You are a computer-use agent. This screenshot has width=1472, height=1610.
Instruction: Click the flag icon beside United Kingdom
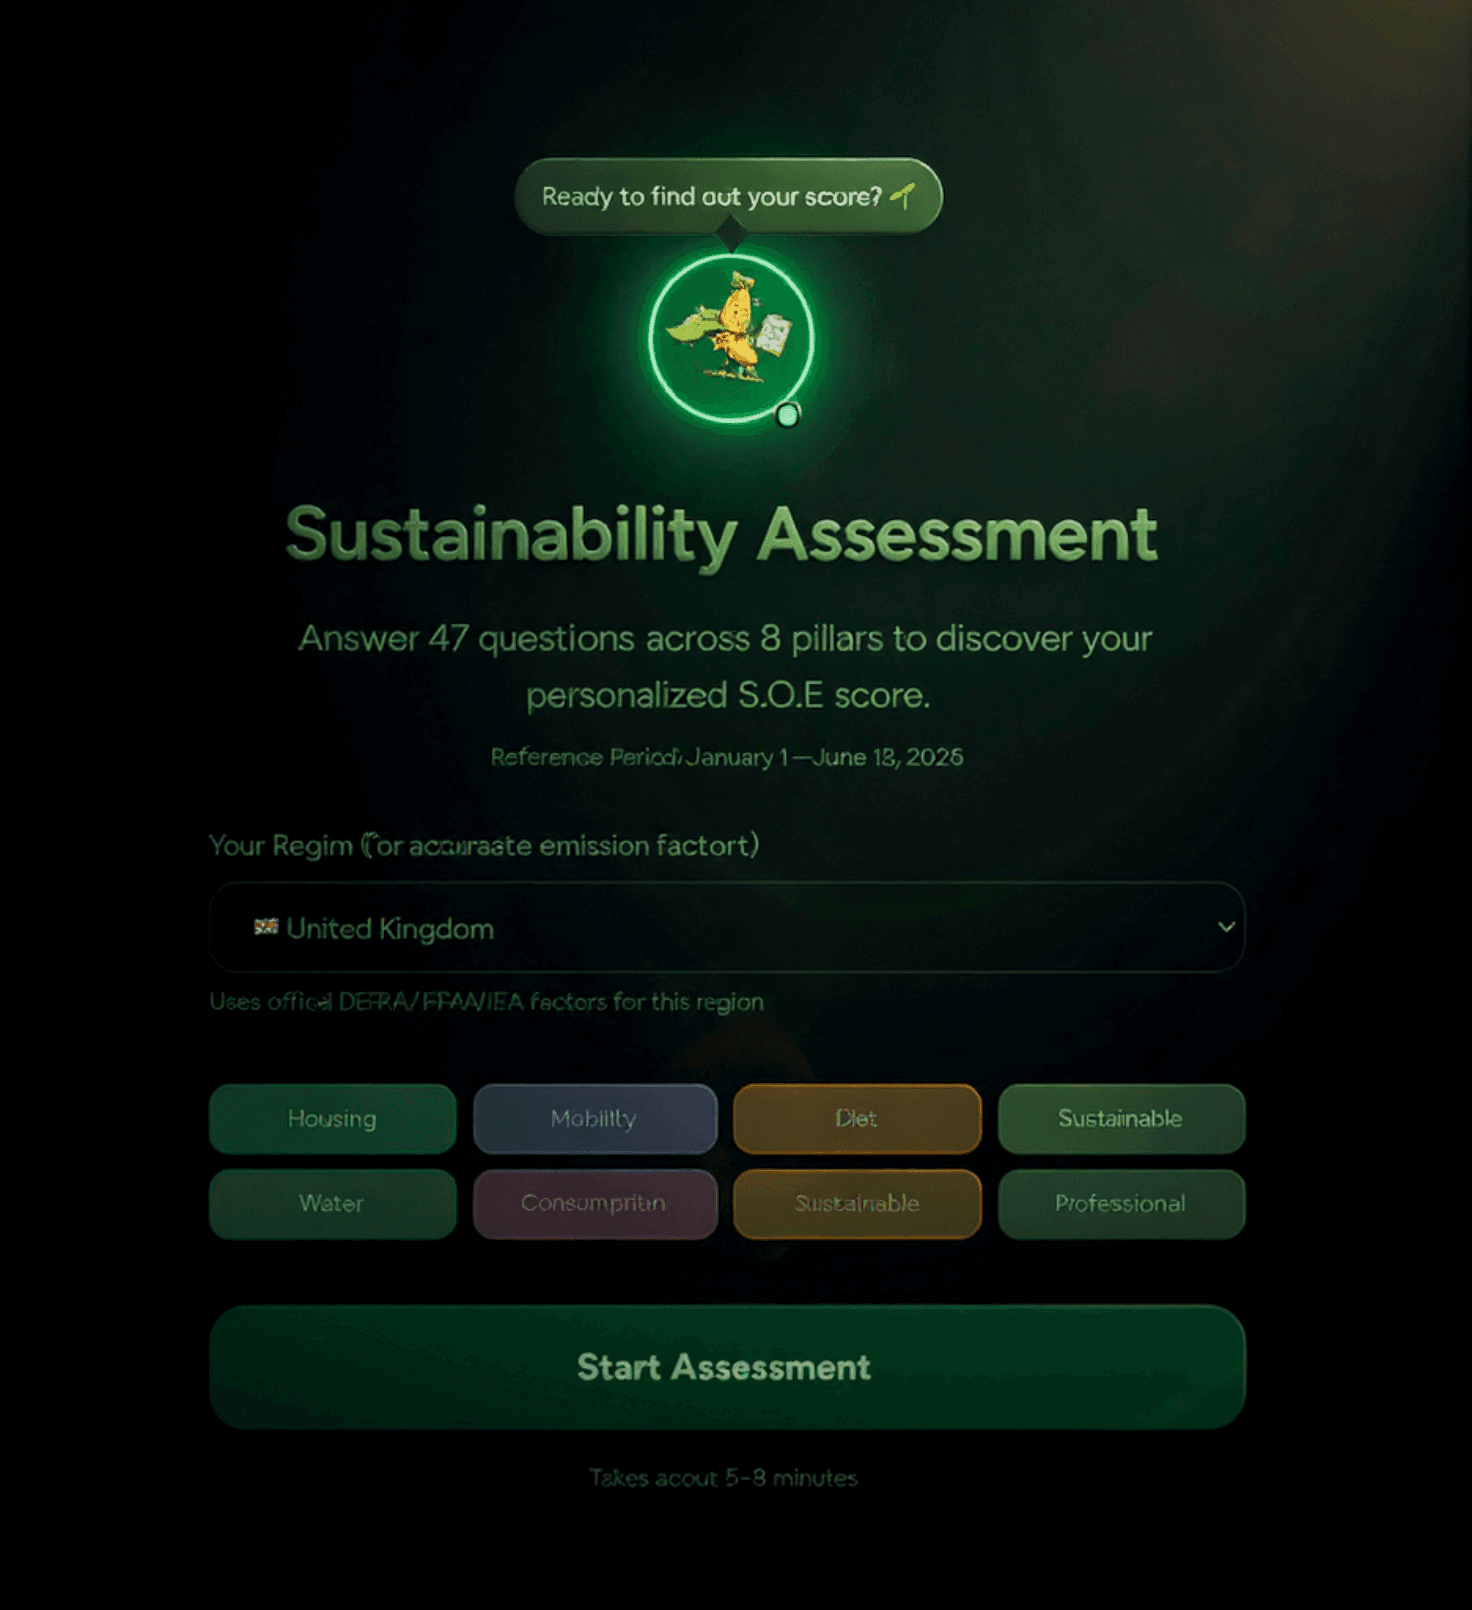pyautogui.click(x=266, y=927)
